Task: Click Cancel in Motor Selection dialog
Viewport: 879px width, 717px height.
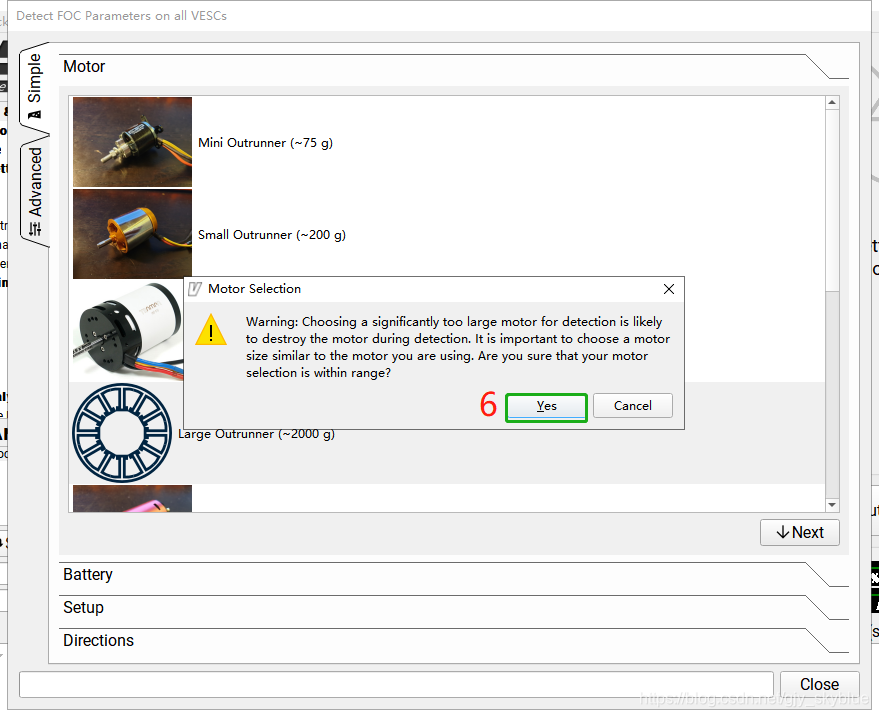Action: [x=632, y=406]
